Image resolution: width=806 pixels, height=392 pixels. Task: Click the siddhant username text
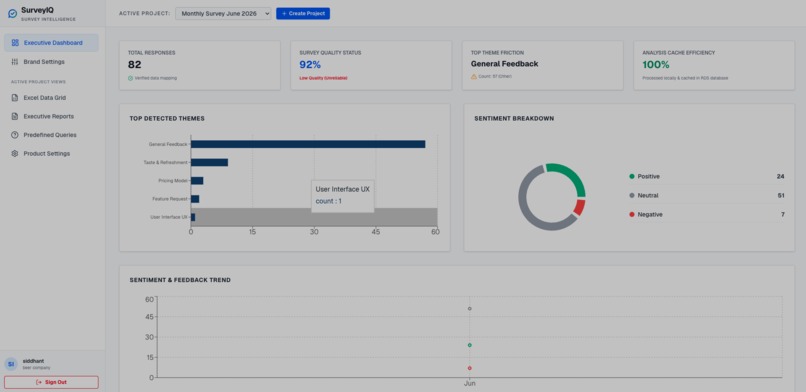tap(33, 361)
